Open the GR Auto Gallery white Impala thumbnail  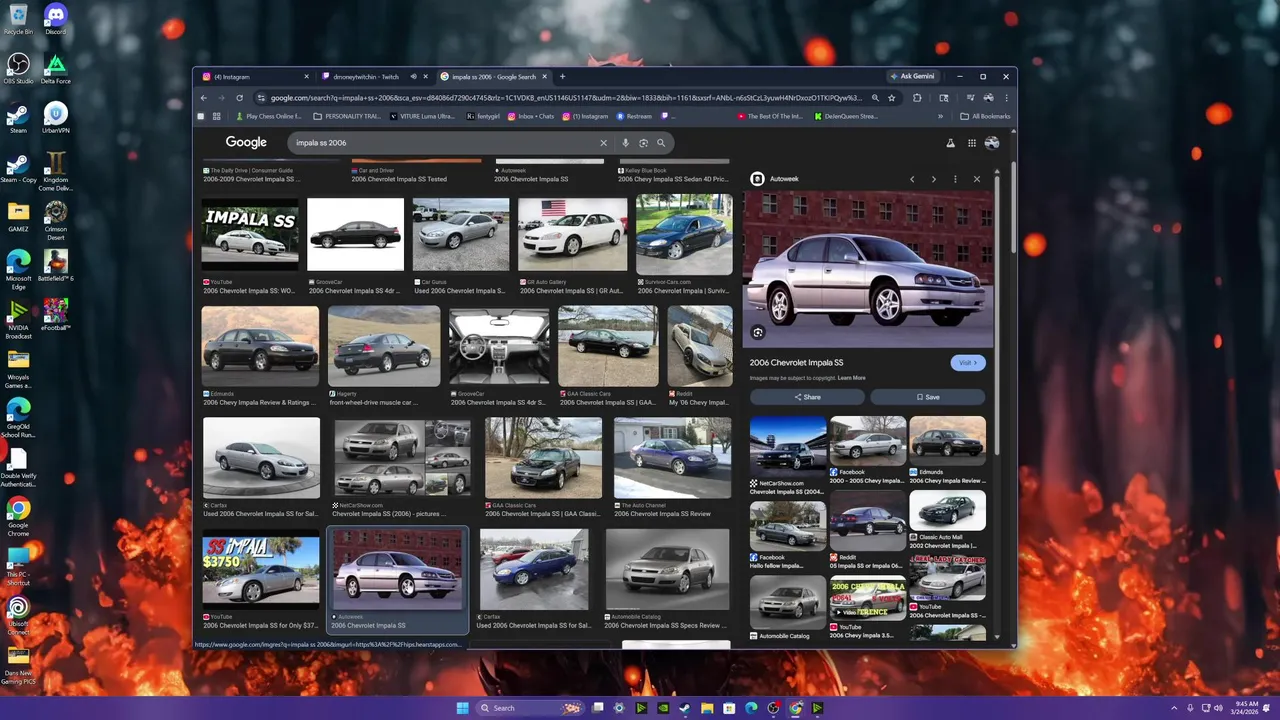pyautogui.click(x=572, y=235)
